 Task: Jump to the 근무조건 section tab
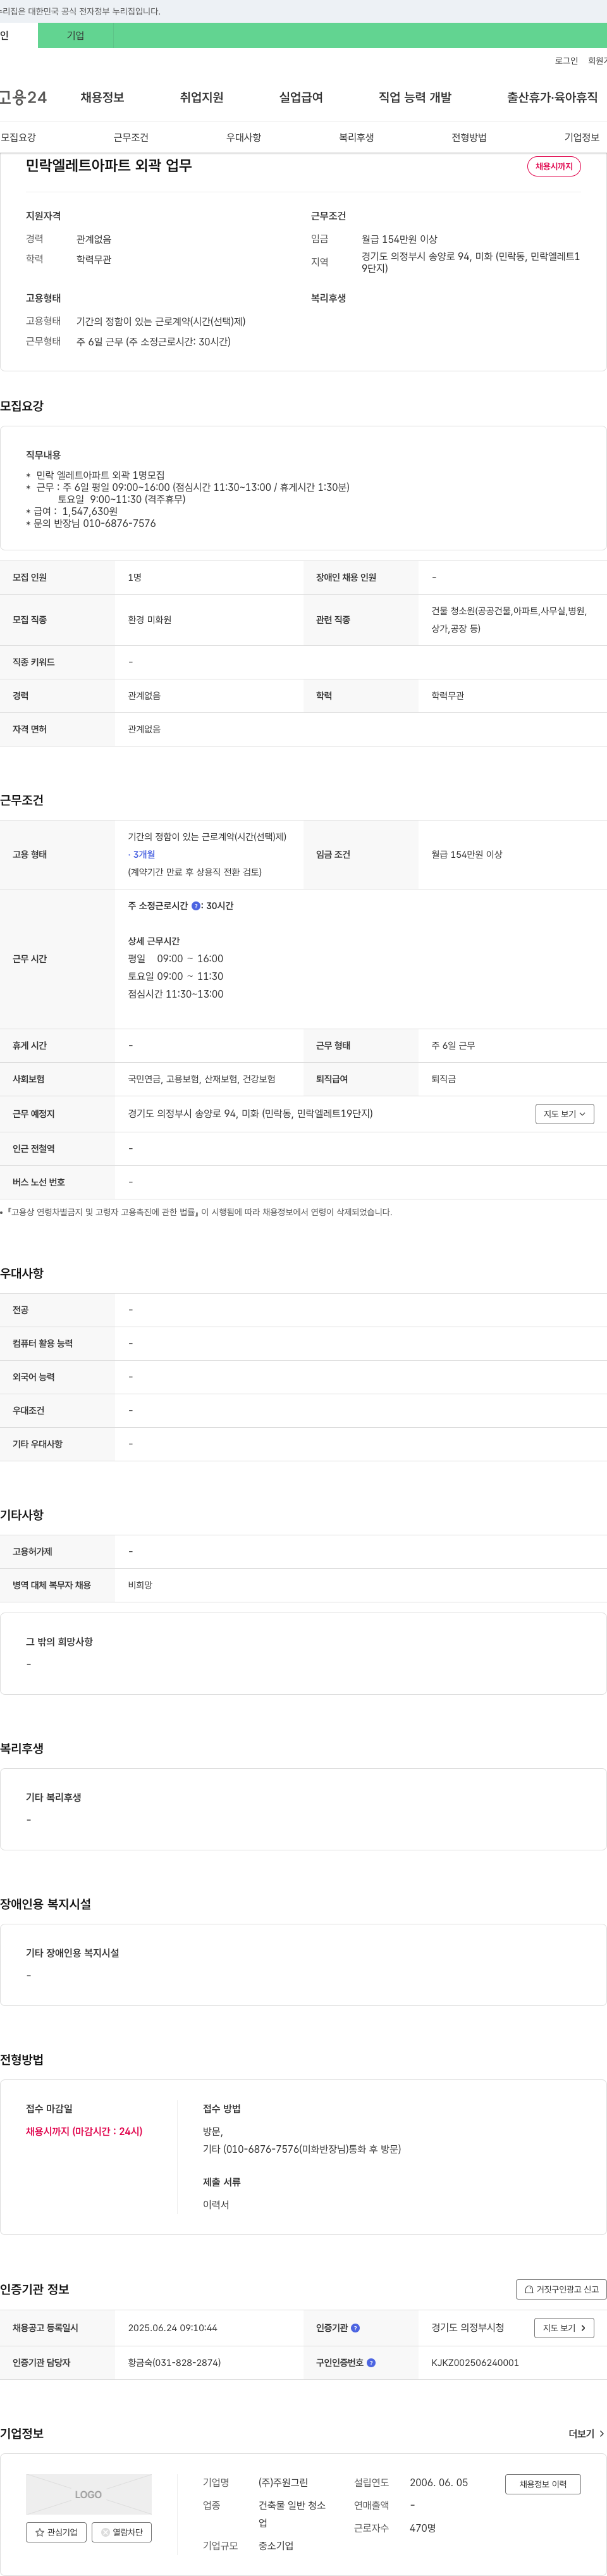click(131, 137)
